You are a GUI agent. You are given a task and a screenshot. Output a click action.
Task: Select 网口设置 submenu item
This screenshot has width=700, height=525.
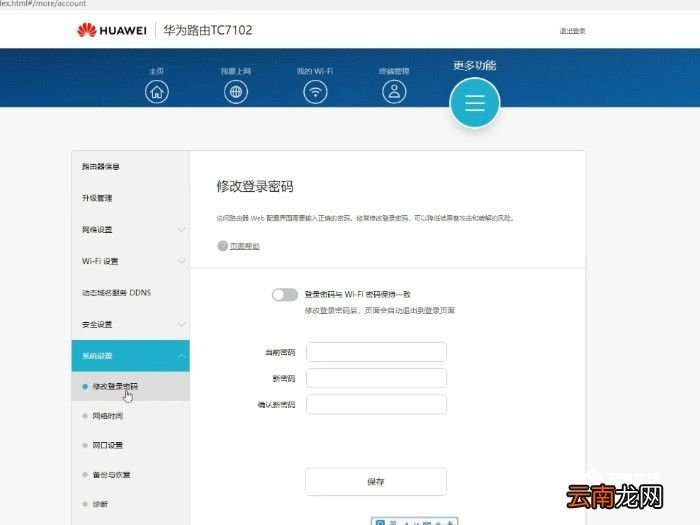click(x=130, y=446)
